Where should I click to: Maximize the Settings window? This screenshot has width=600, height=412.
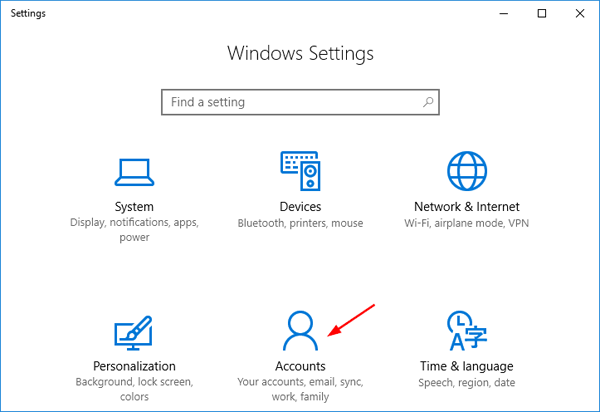(541, 14)
